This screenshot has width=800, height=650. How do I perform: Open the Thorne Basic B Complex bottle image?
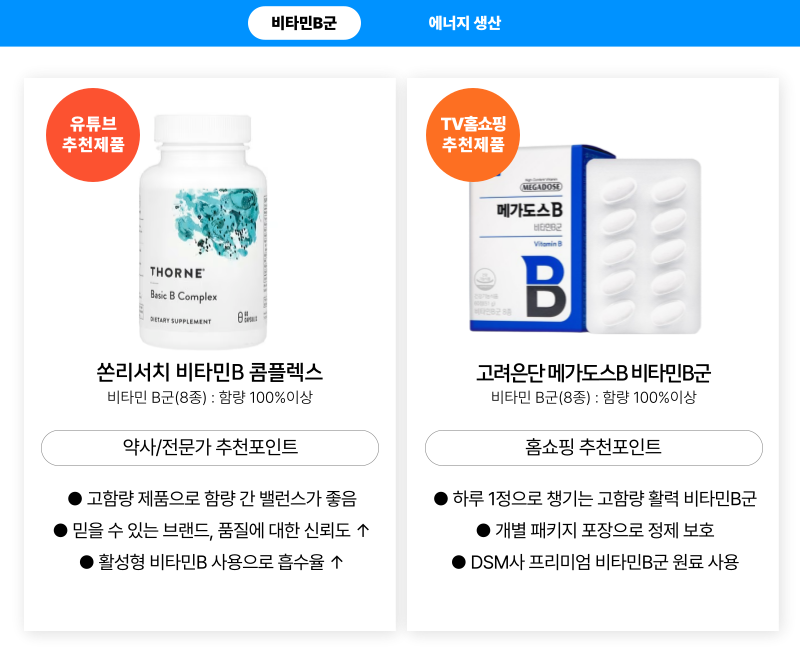click(203, 232)
